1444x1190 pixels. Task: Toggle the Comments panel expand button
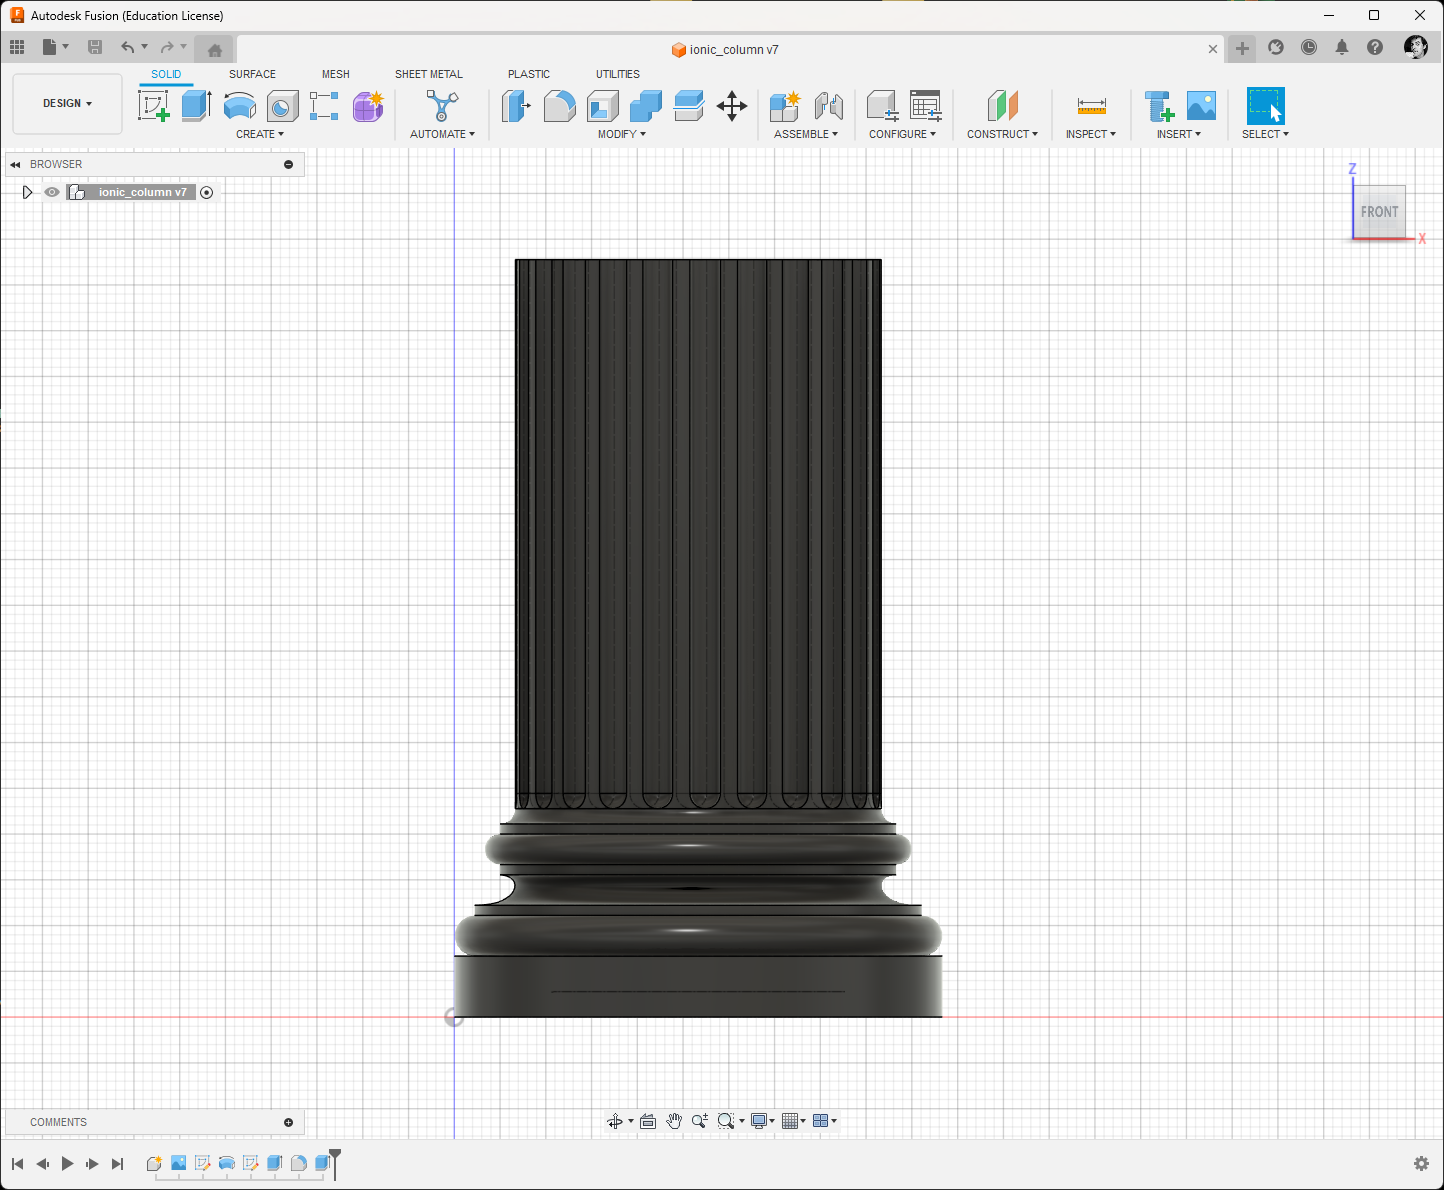pyautogui.click(x=289, y=1122)
